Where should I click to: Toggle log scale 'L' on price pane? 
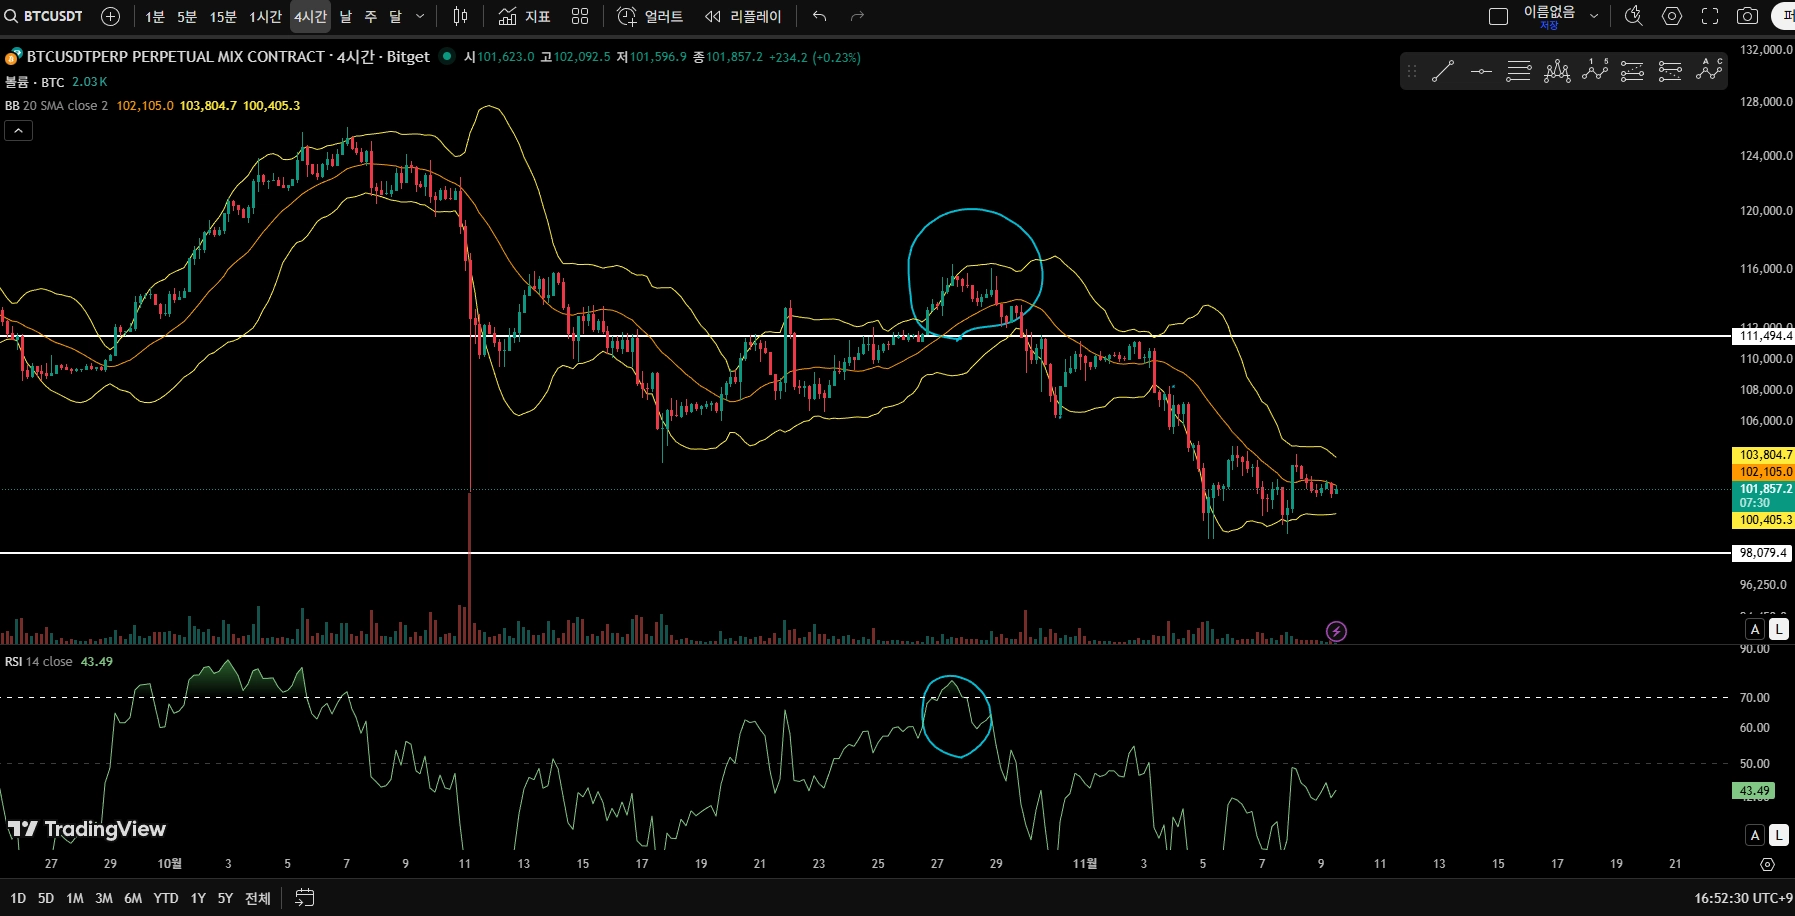tap(1779, 629)
